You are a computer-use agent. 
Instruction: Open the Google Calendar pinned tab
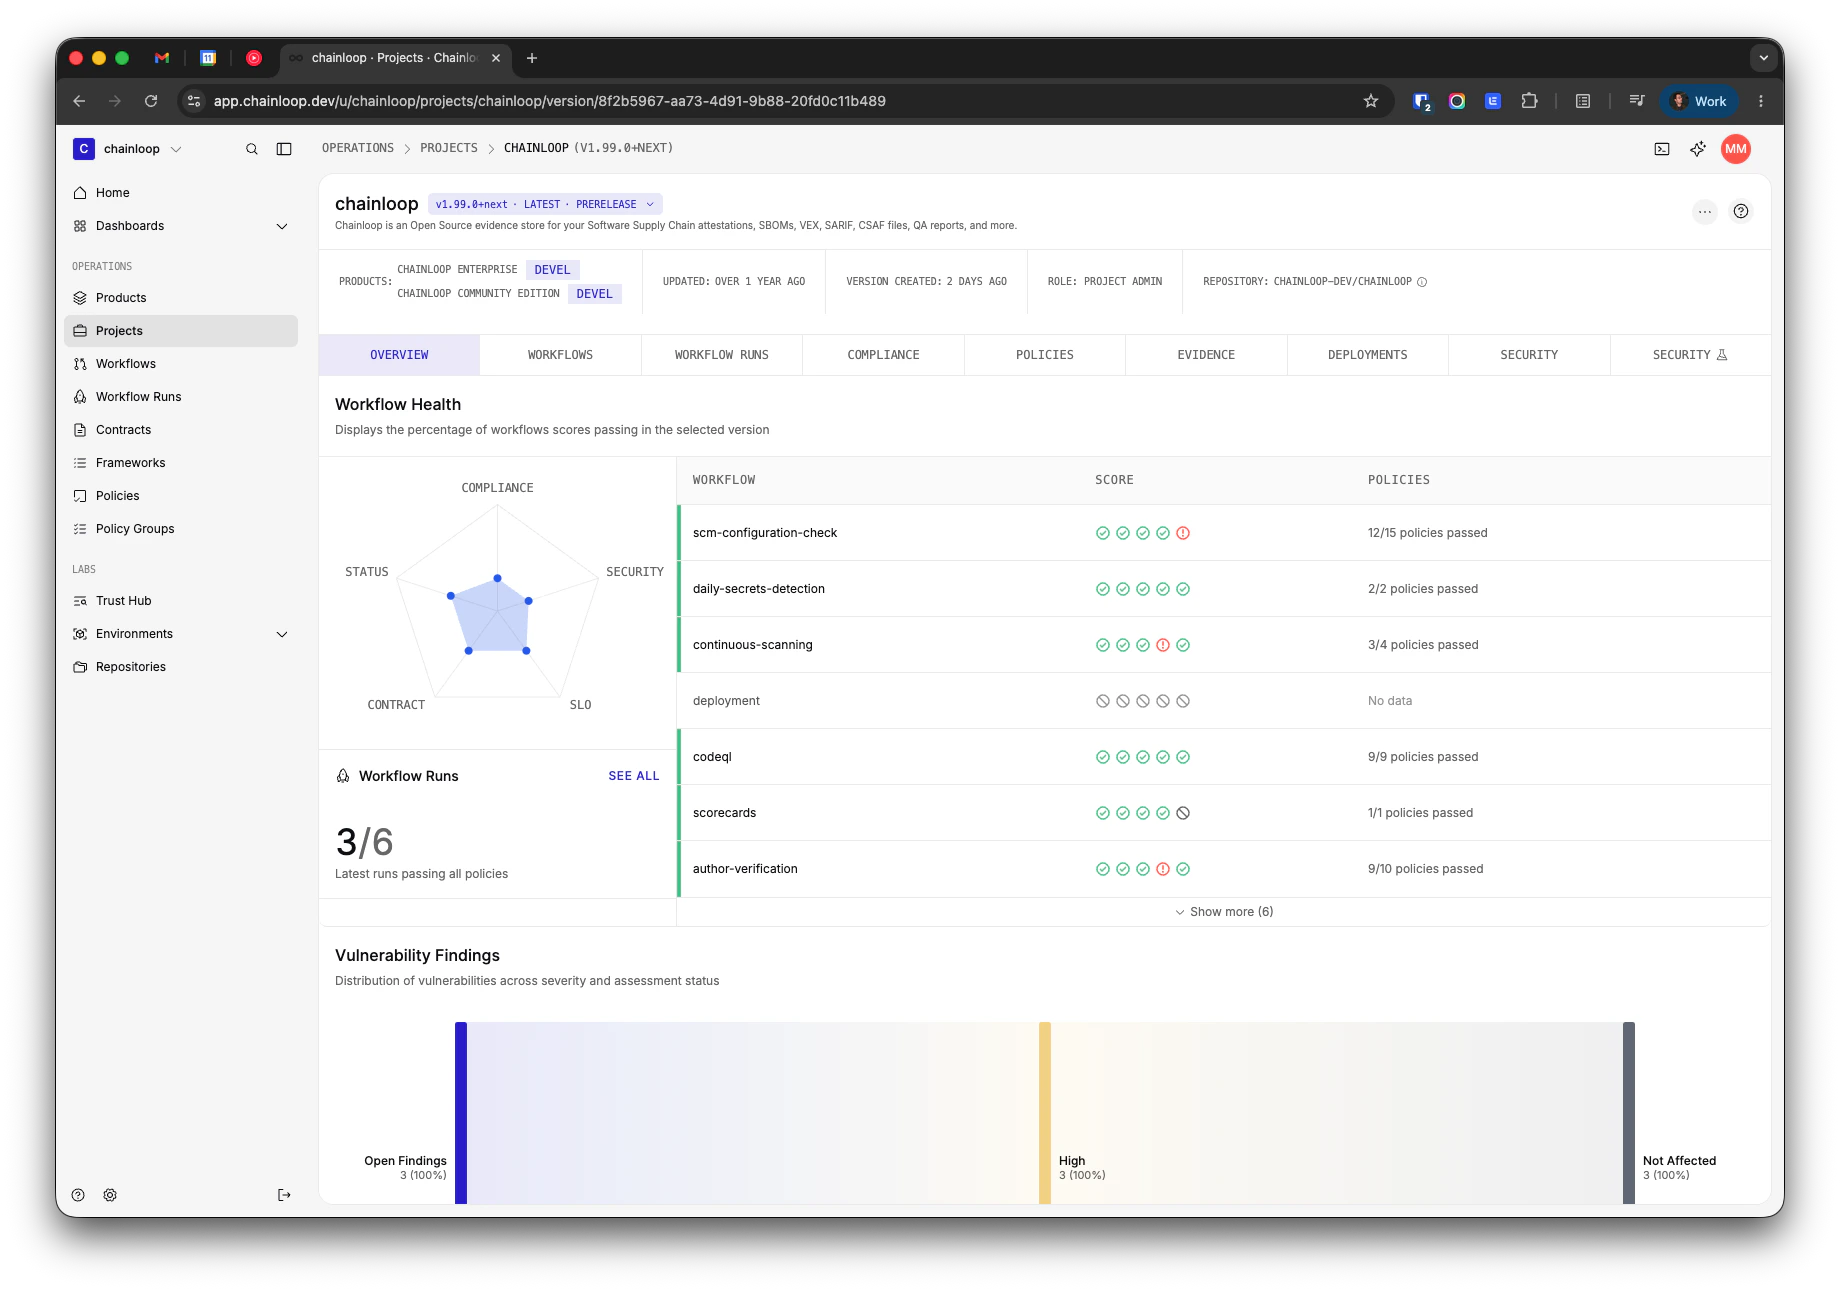pos(208,58)
